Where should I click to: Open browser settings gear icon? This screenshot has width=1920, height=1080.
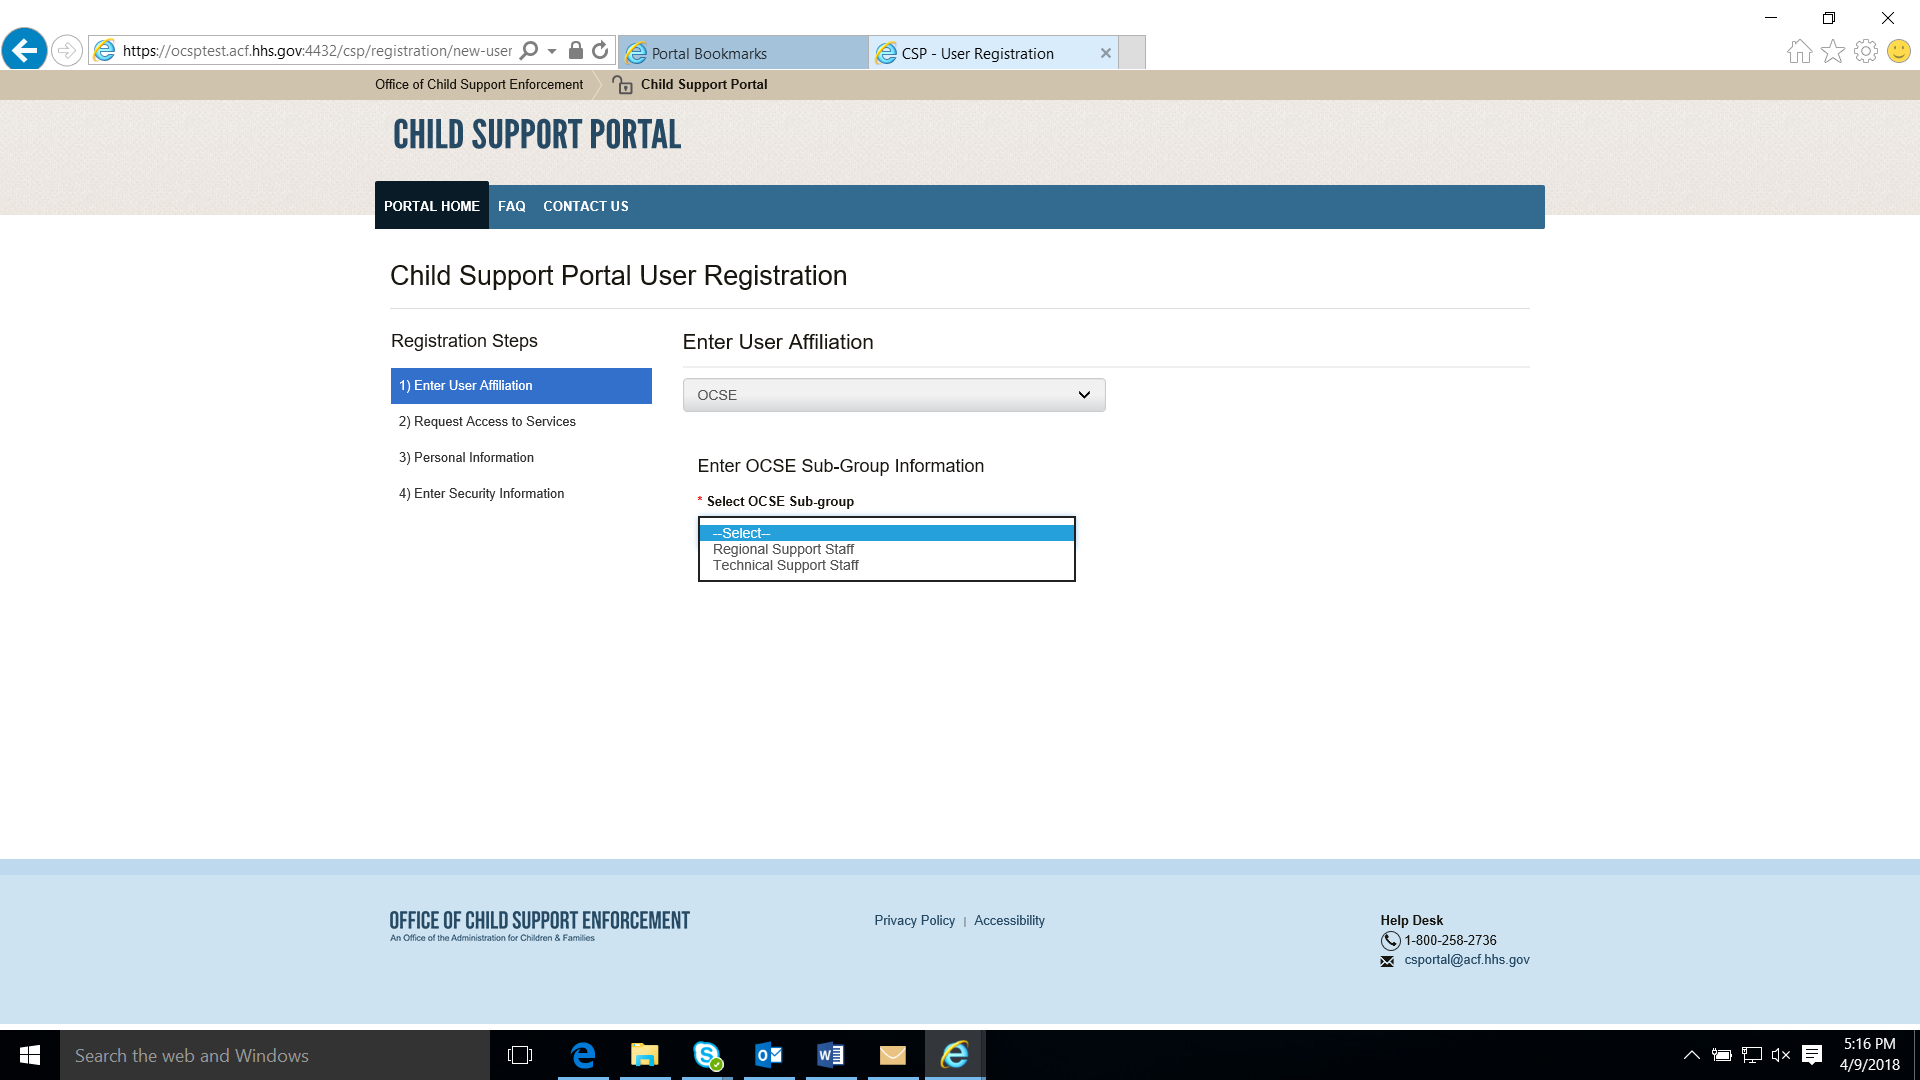[x=1865, y=51]
